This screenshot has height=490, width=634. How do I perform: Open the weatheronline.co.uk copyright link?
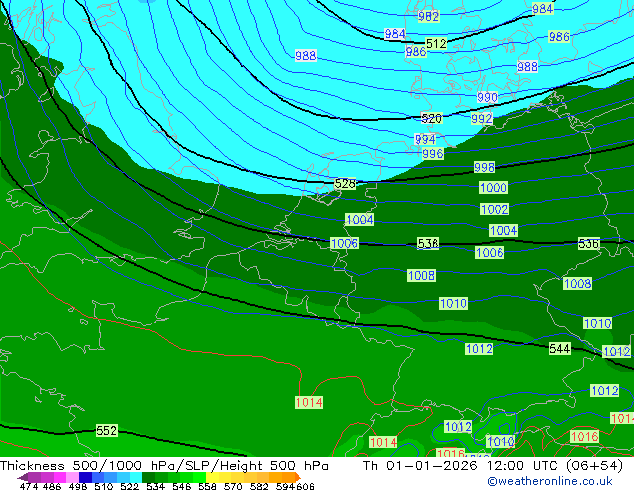[x=550, y=482]
